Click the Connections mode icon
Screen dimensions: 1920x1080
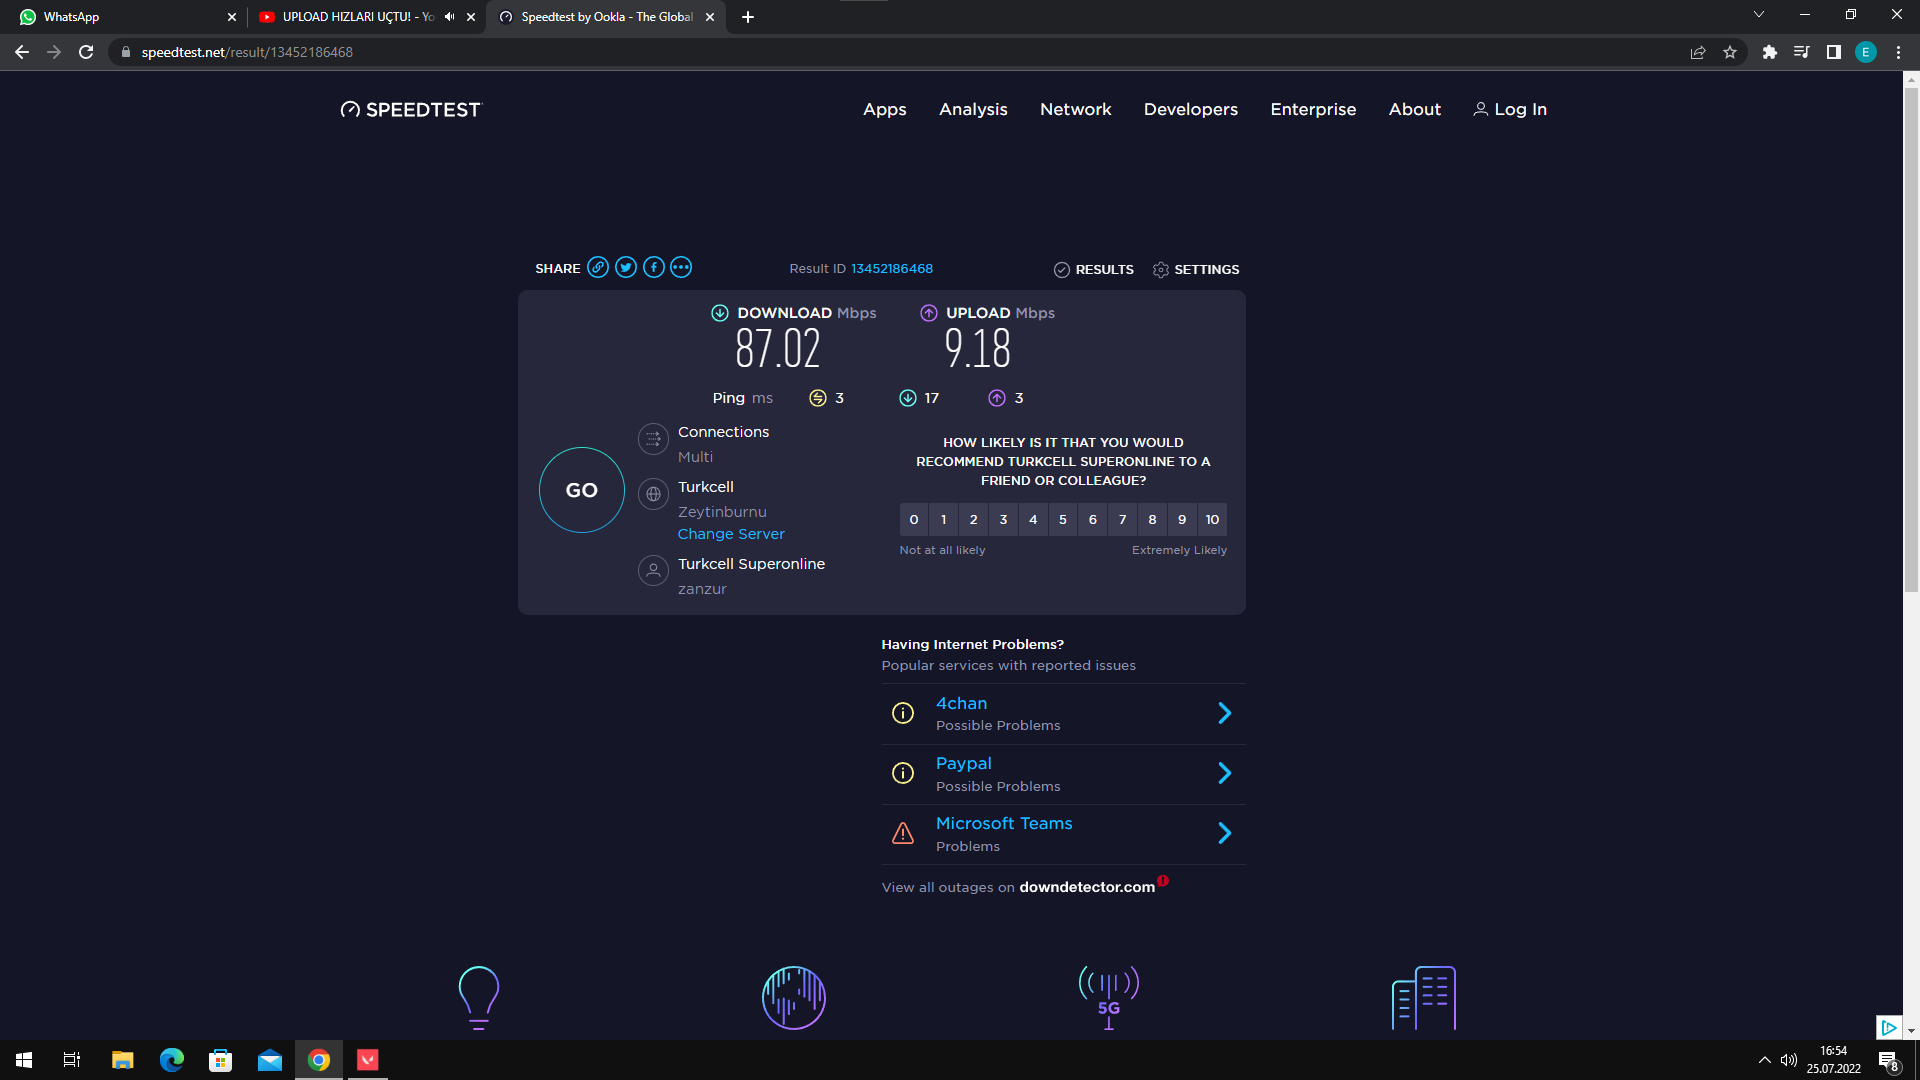click(653, 438)
